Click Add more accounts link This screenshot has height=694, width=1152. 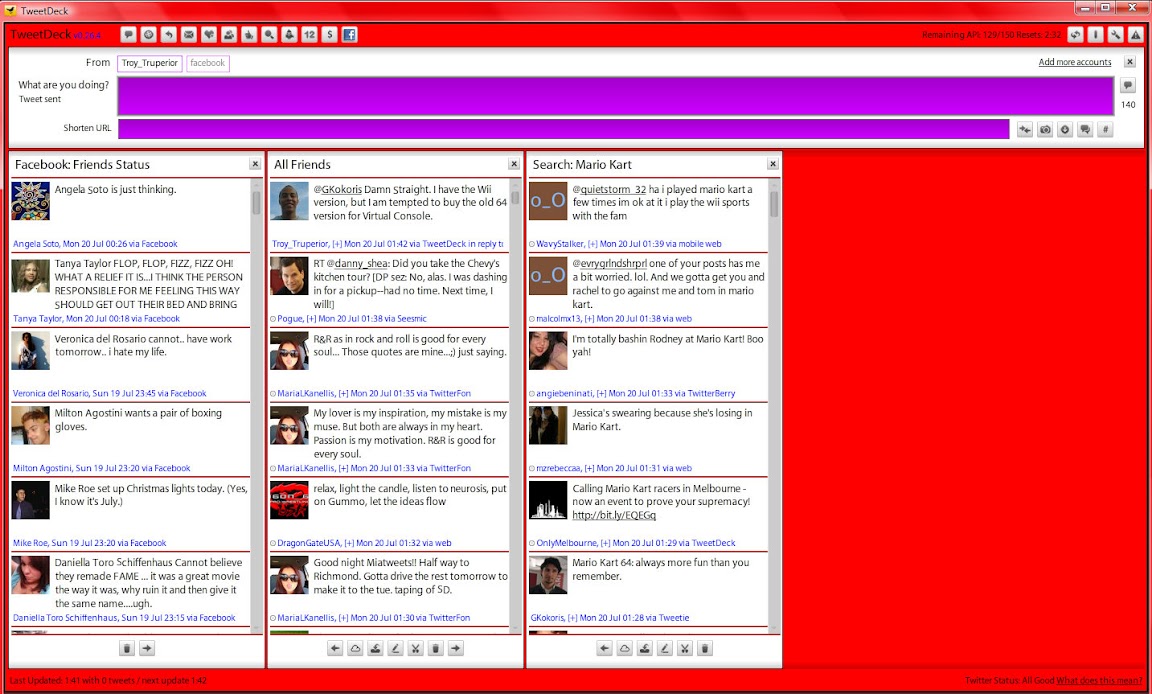[x=1075, y=62]
